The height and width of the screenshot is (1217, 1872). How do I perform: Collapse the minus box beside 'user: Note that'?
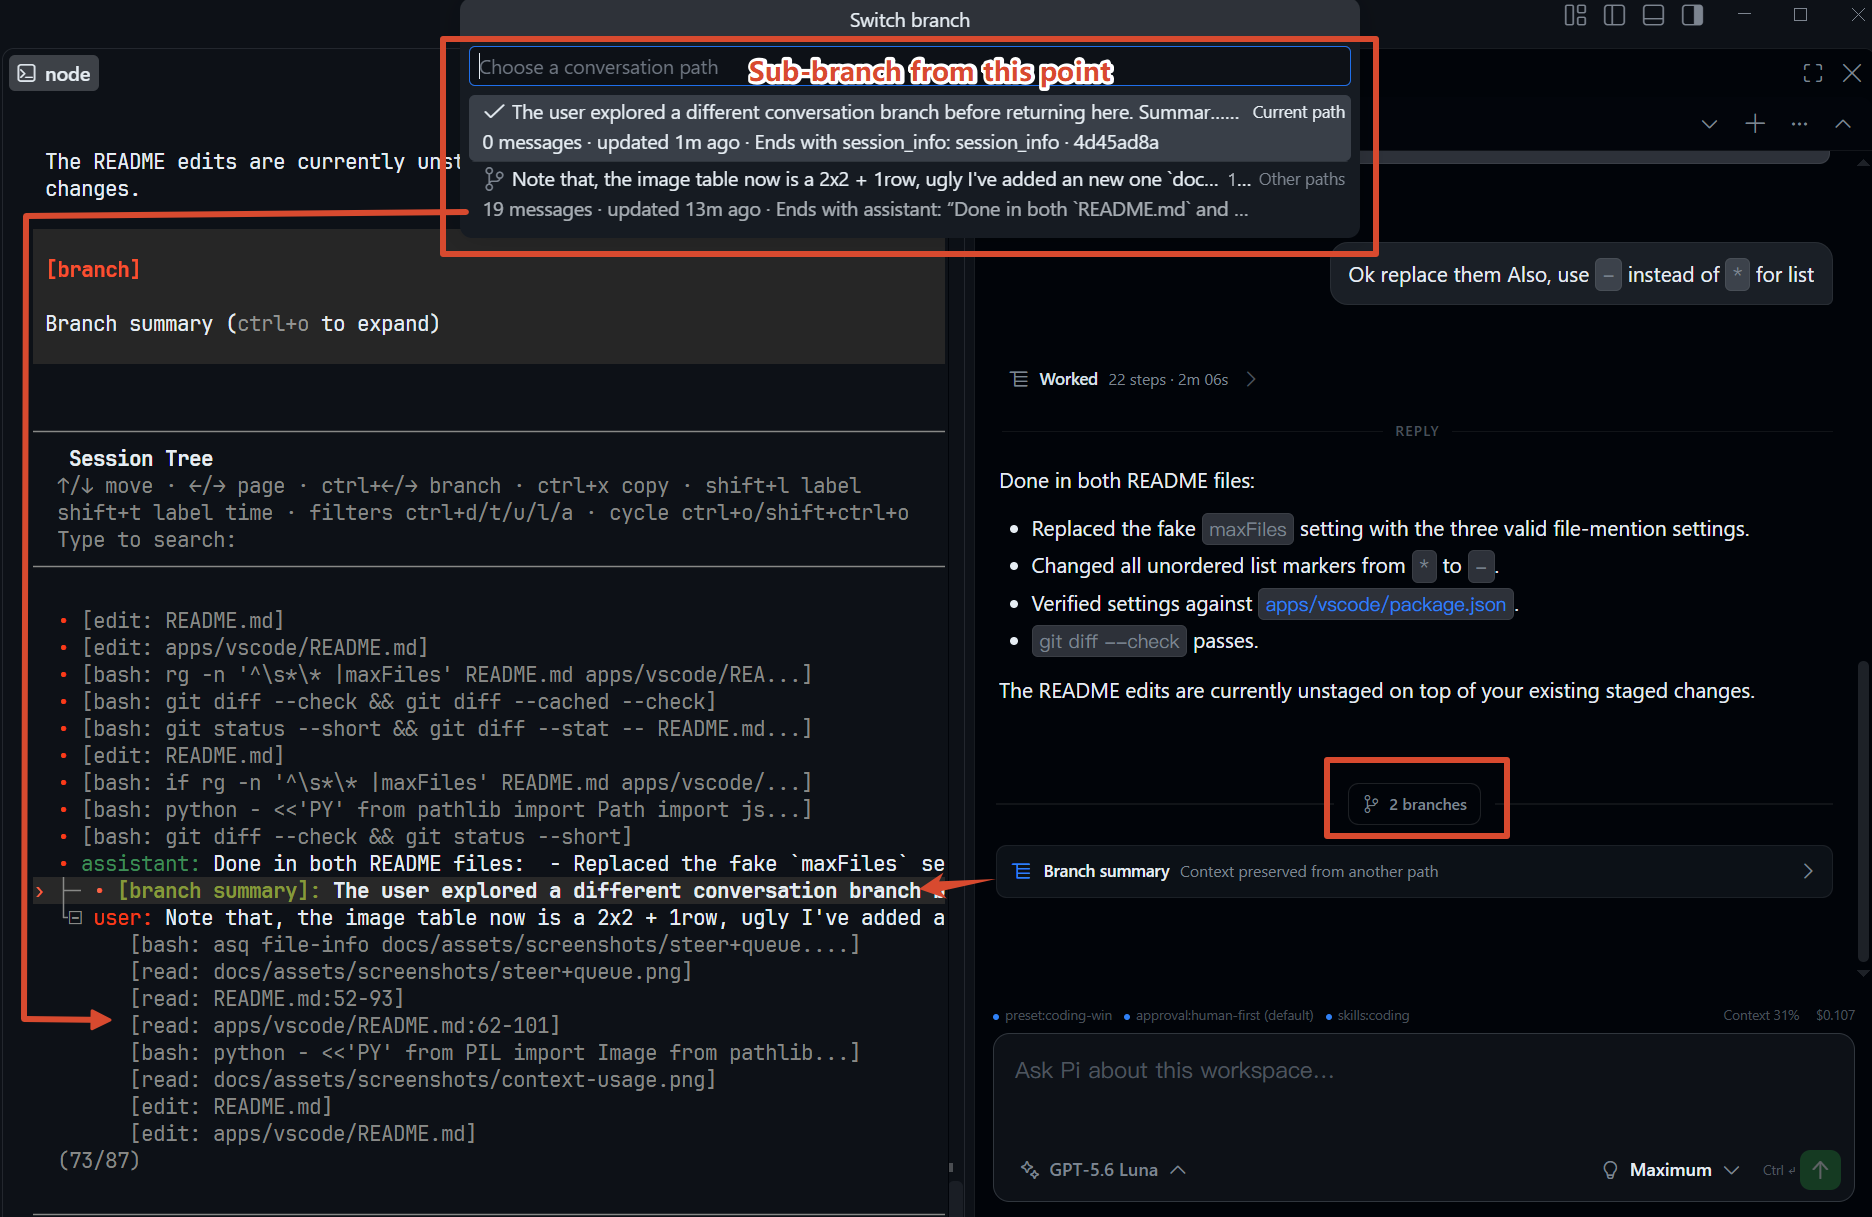pos(74,918)
